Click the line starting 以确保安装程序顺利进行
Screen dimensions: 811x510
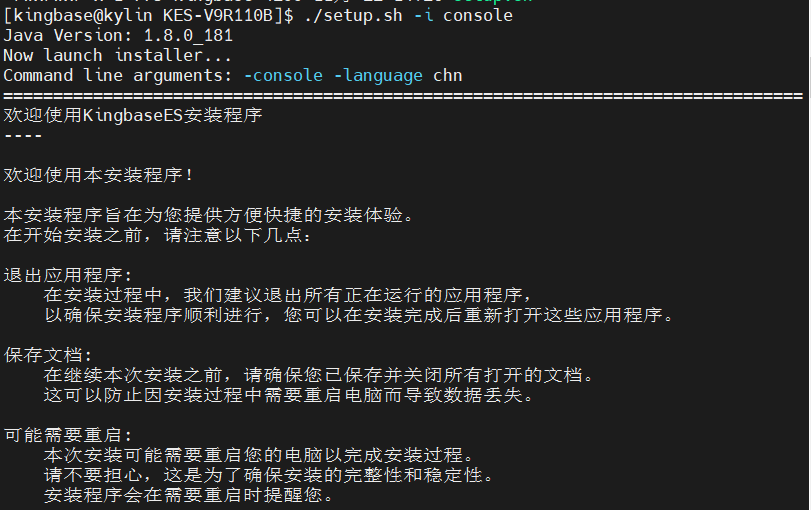point(359,315)
